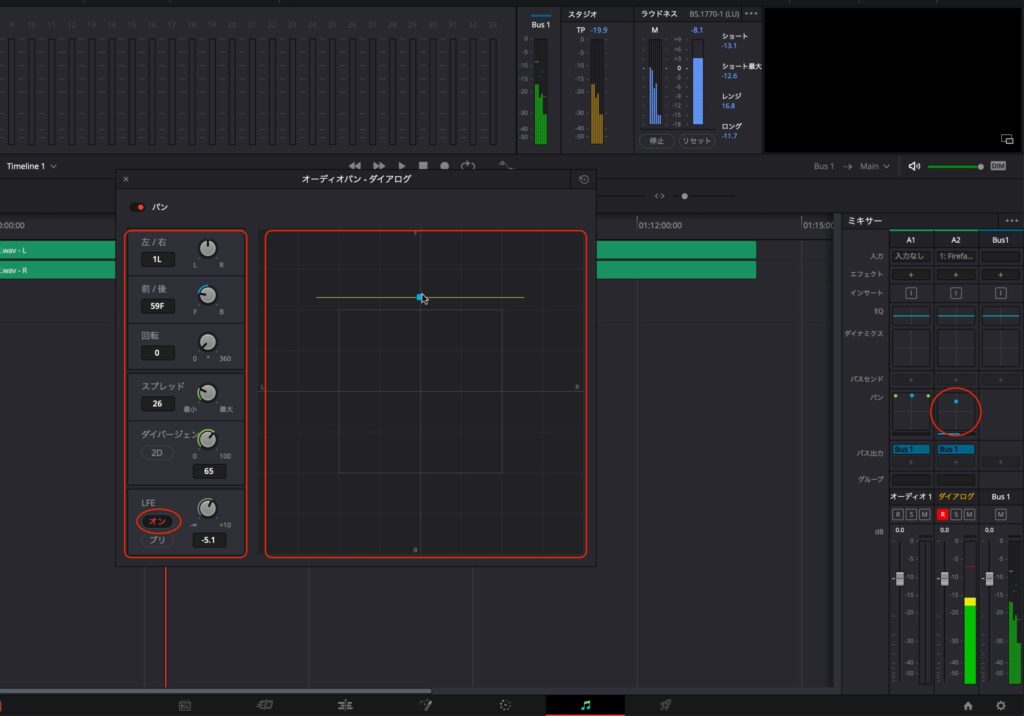Viewport: 1024px width, 716px height.
Task: Click the loudness リセット button
Action: 696,141
